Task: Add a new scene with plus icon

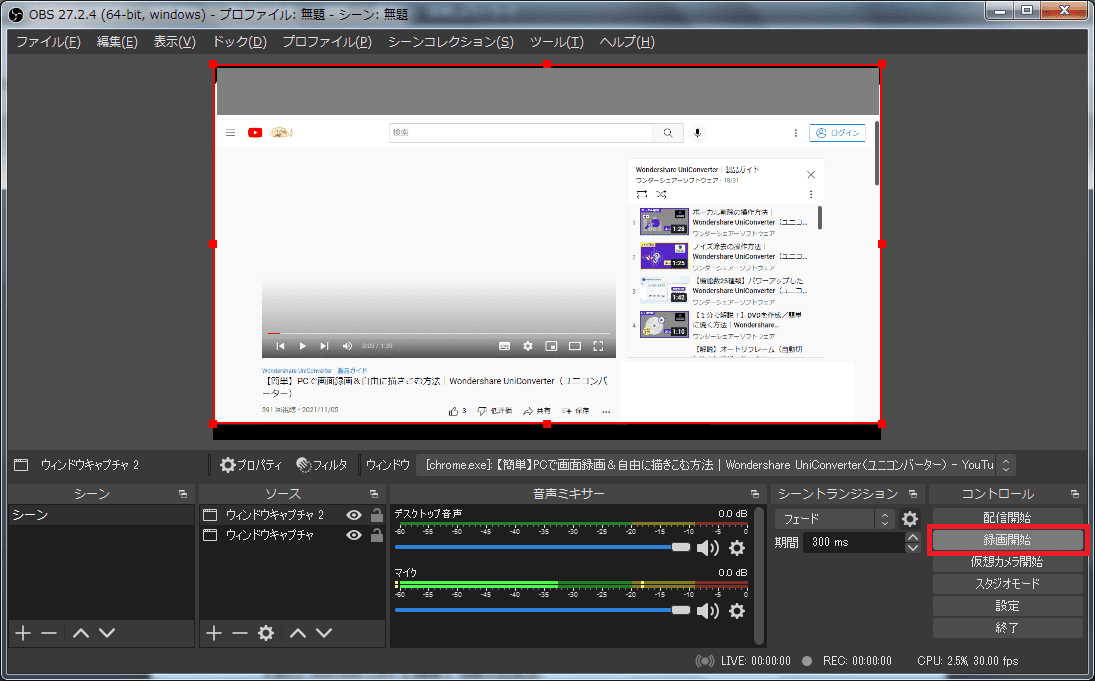Action: click(23, 633)
